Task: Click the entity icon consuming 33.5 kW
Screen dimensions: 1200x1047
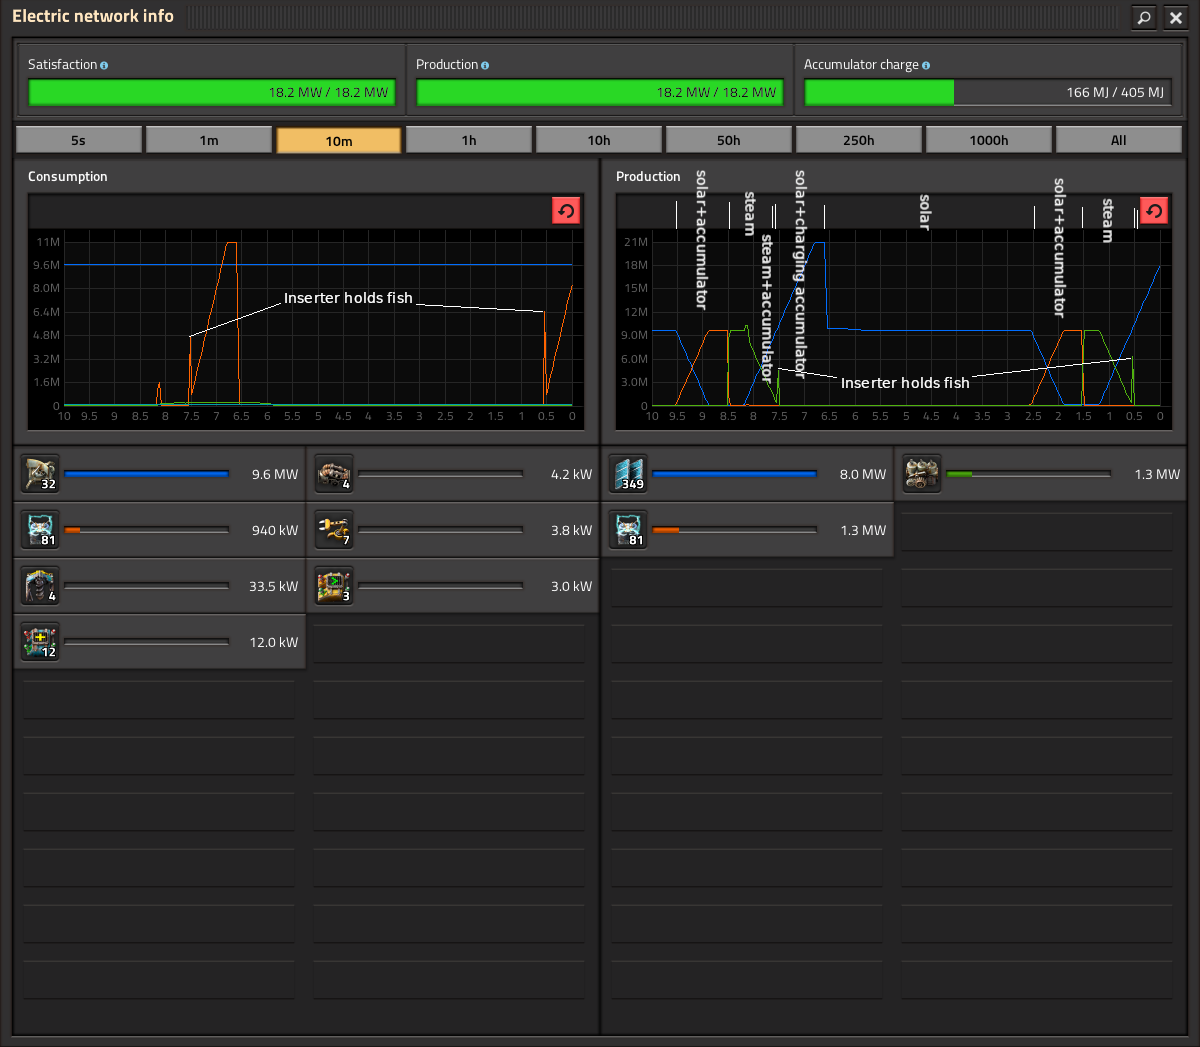Action: (x=41, y=586)
